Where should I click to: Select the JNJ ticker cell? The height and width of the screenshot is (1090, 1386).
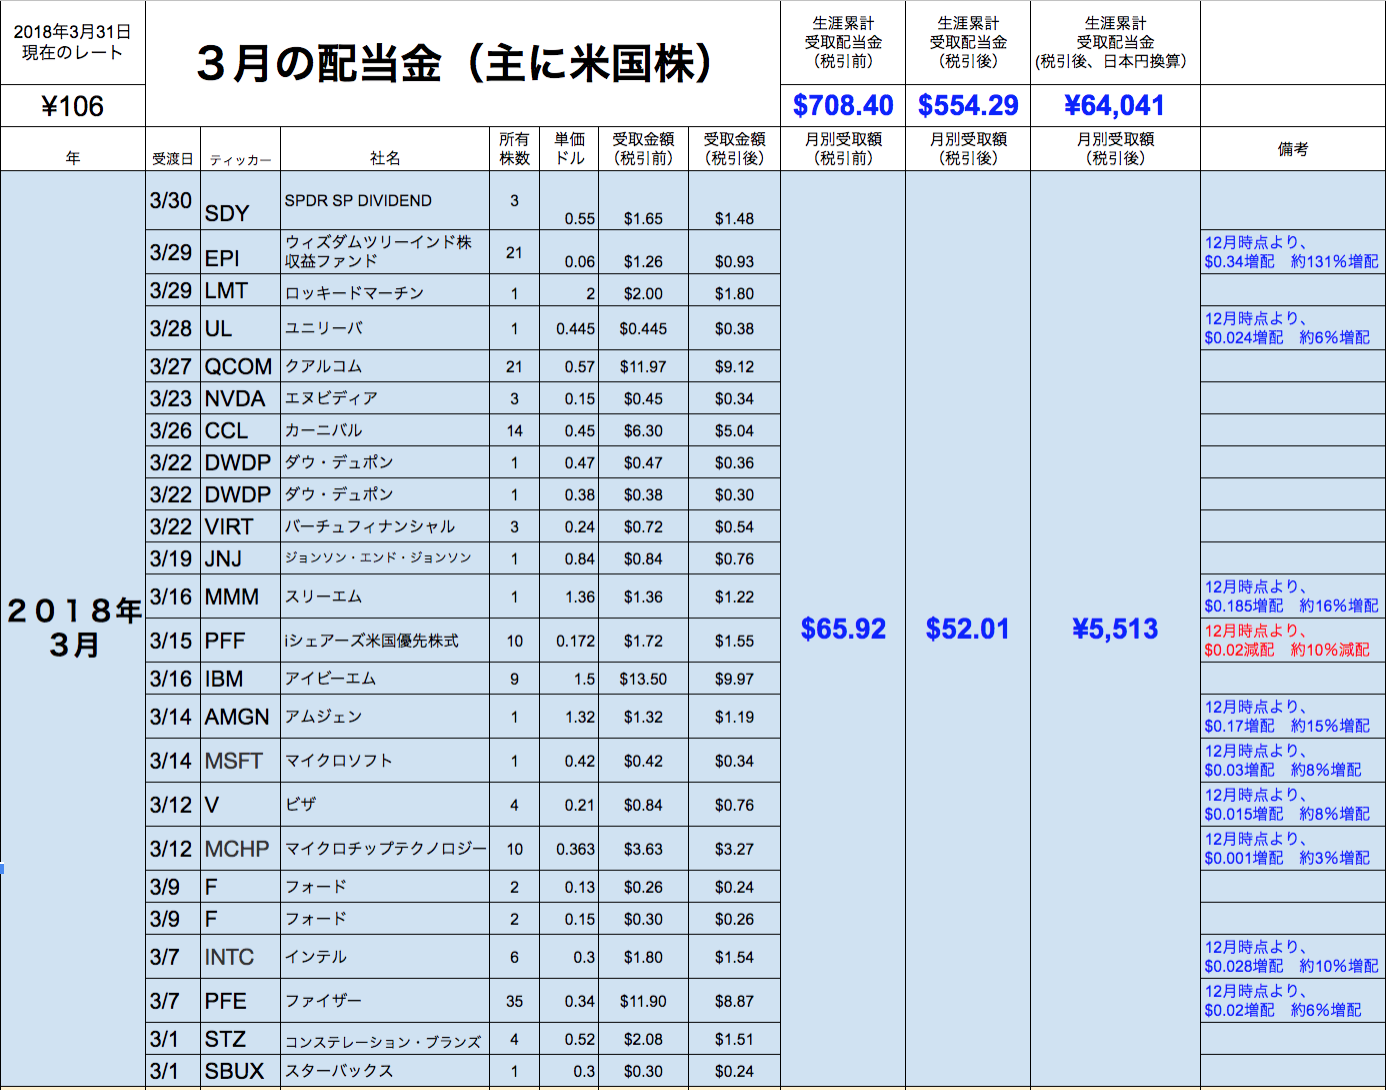click(x=240, y=559)
